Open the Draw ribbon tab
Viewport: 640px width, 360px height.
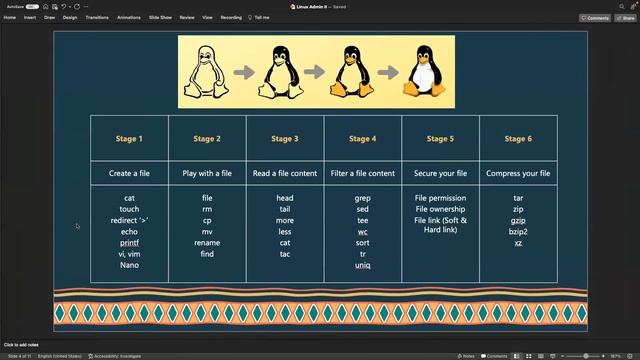click(49, 18)
